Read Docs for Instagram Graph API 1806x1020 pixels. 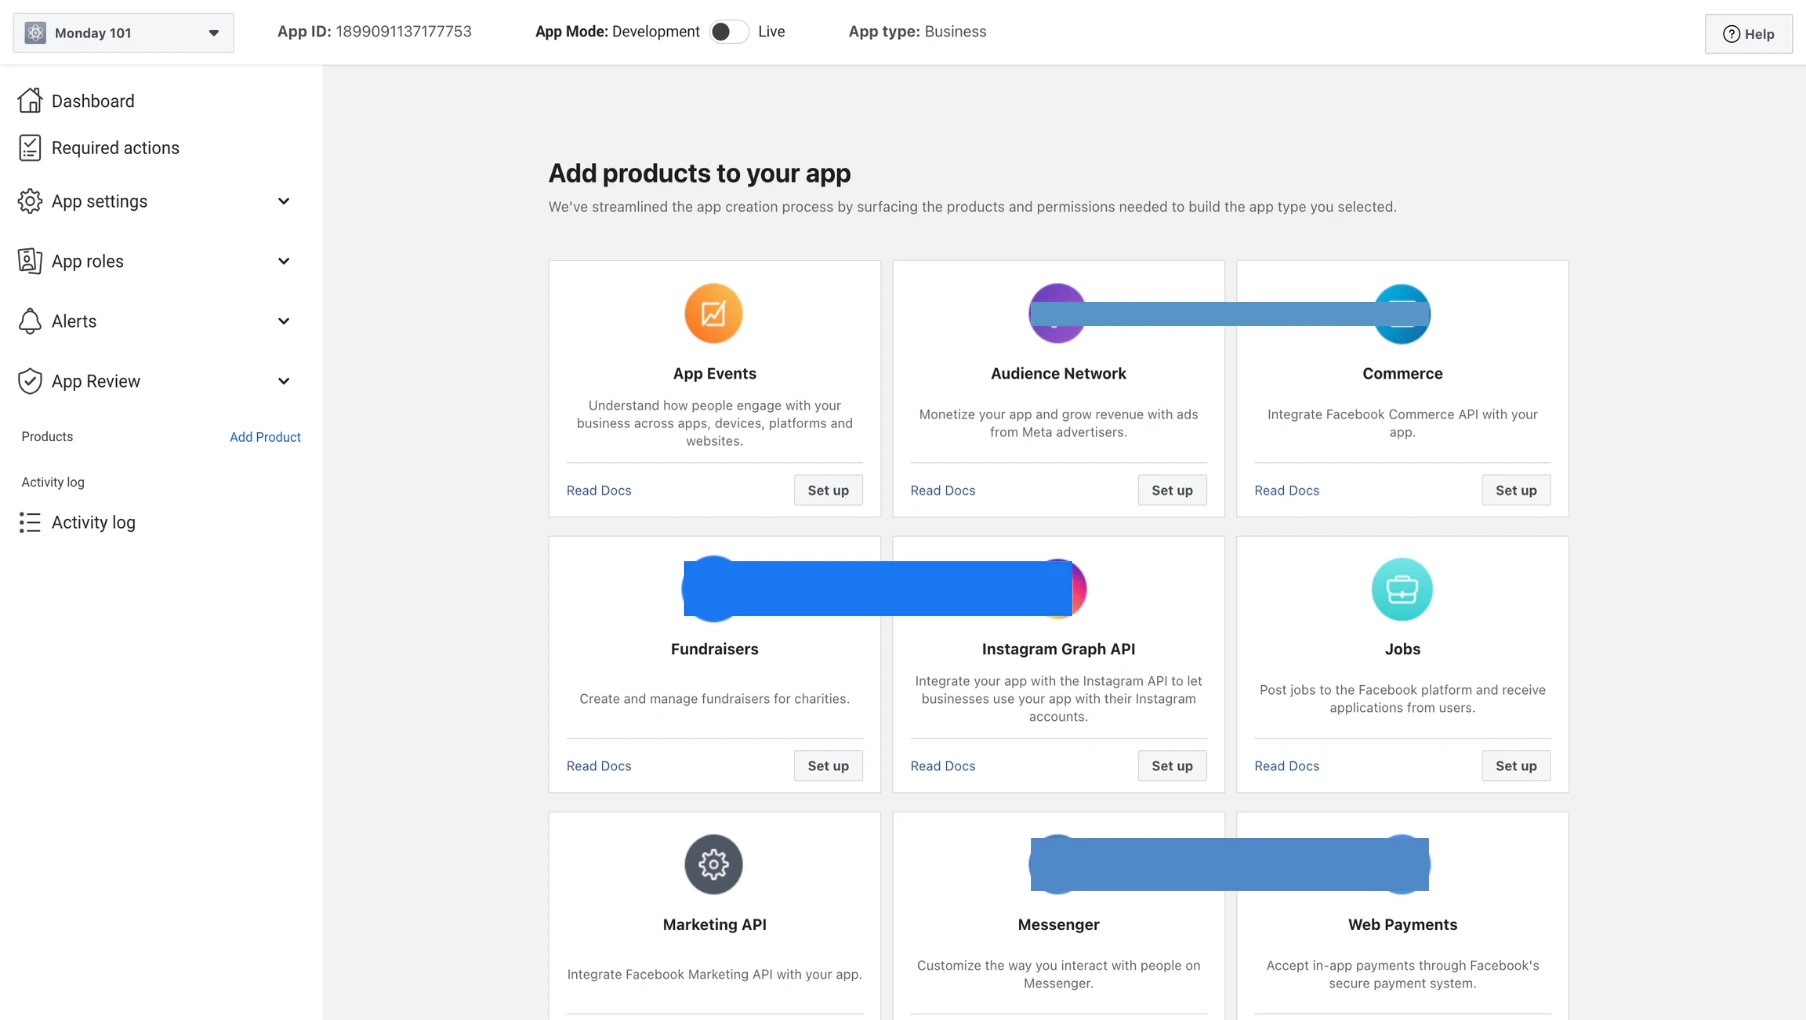pos(943,766)
